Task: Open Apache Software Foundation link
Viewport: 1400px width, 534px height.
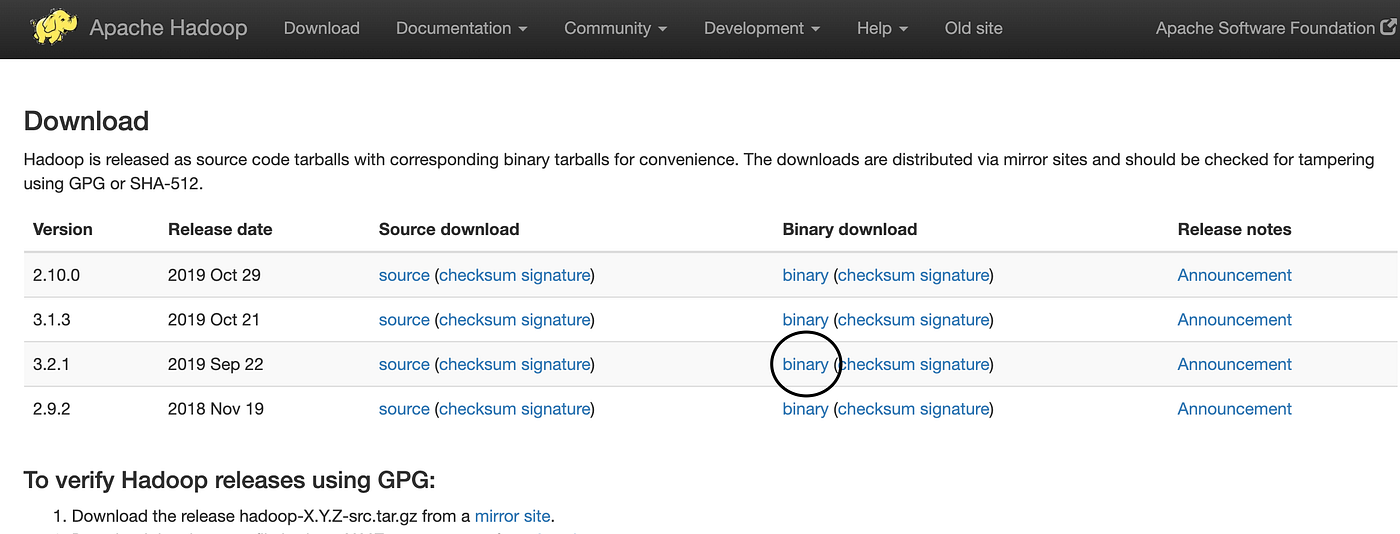Action: (1265, 28)
